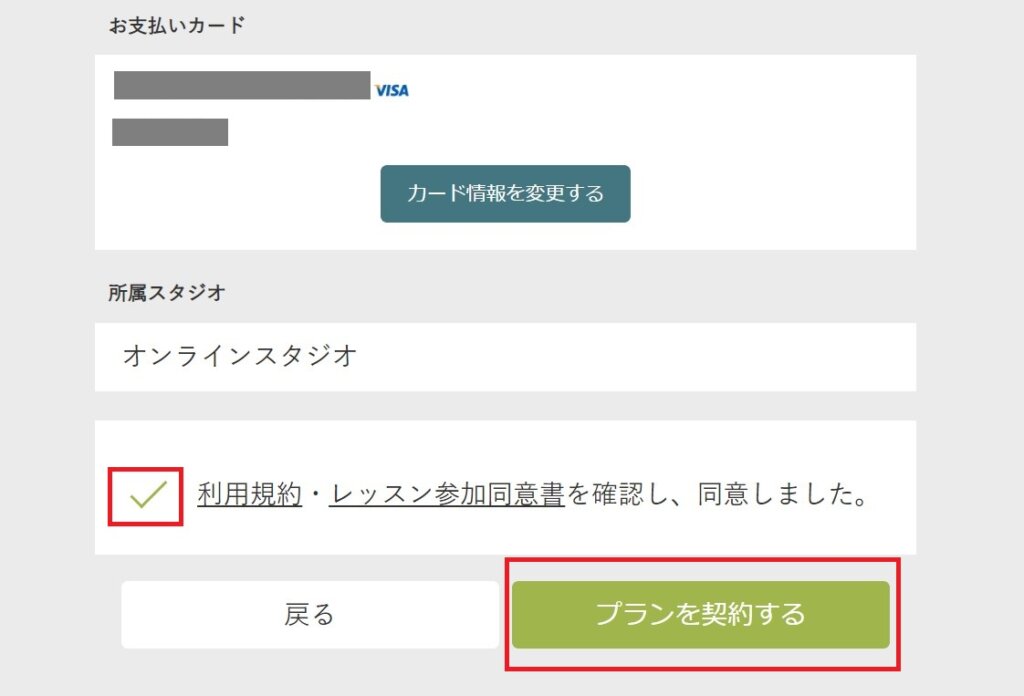Toggle the terms agreement checkbox
Viewport: 1024px width, 696px height.
click(x=146, y=496)
